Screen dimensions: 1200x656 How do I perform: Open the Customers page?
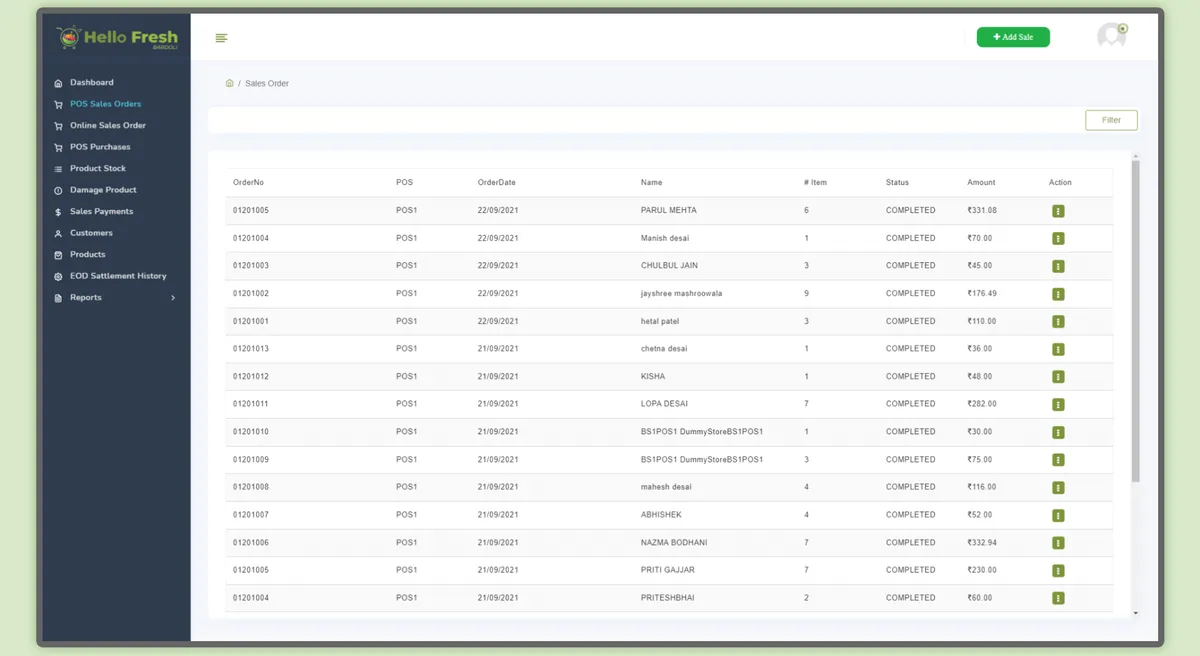pos(91,233)
